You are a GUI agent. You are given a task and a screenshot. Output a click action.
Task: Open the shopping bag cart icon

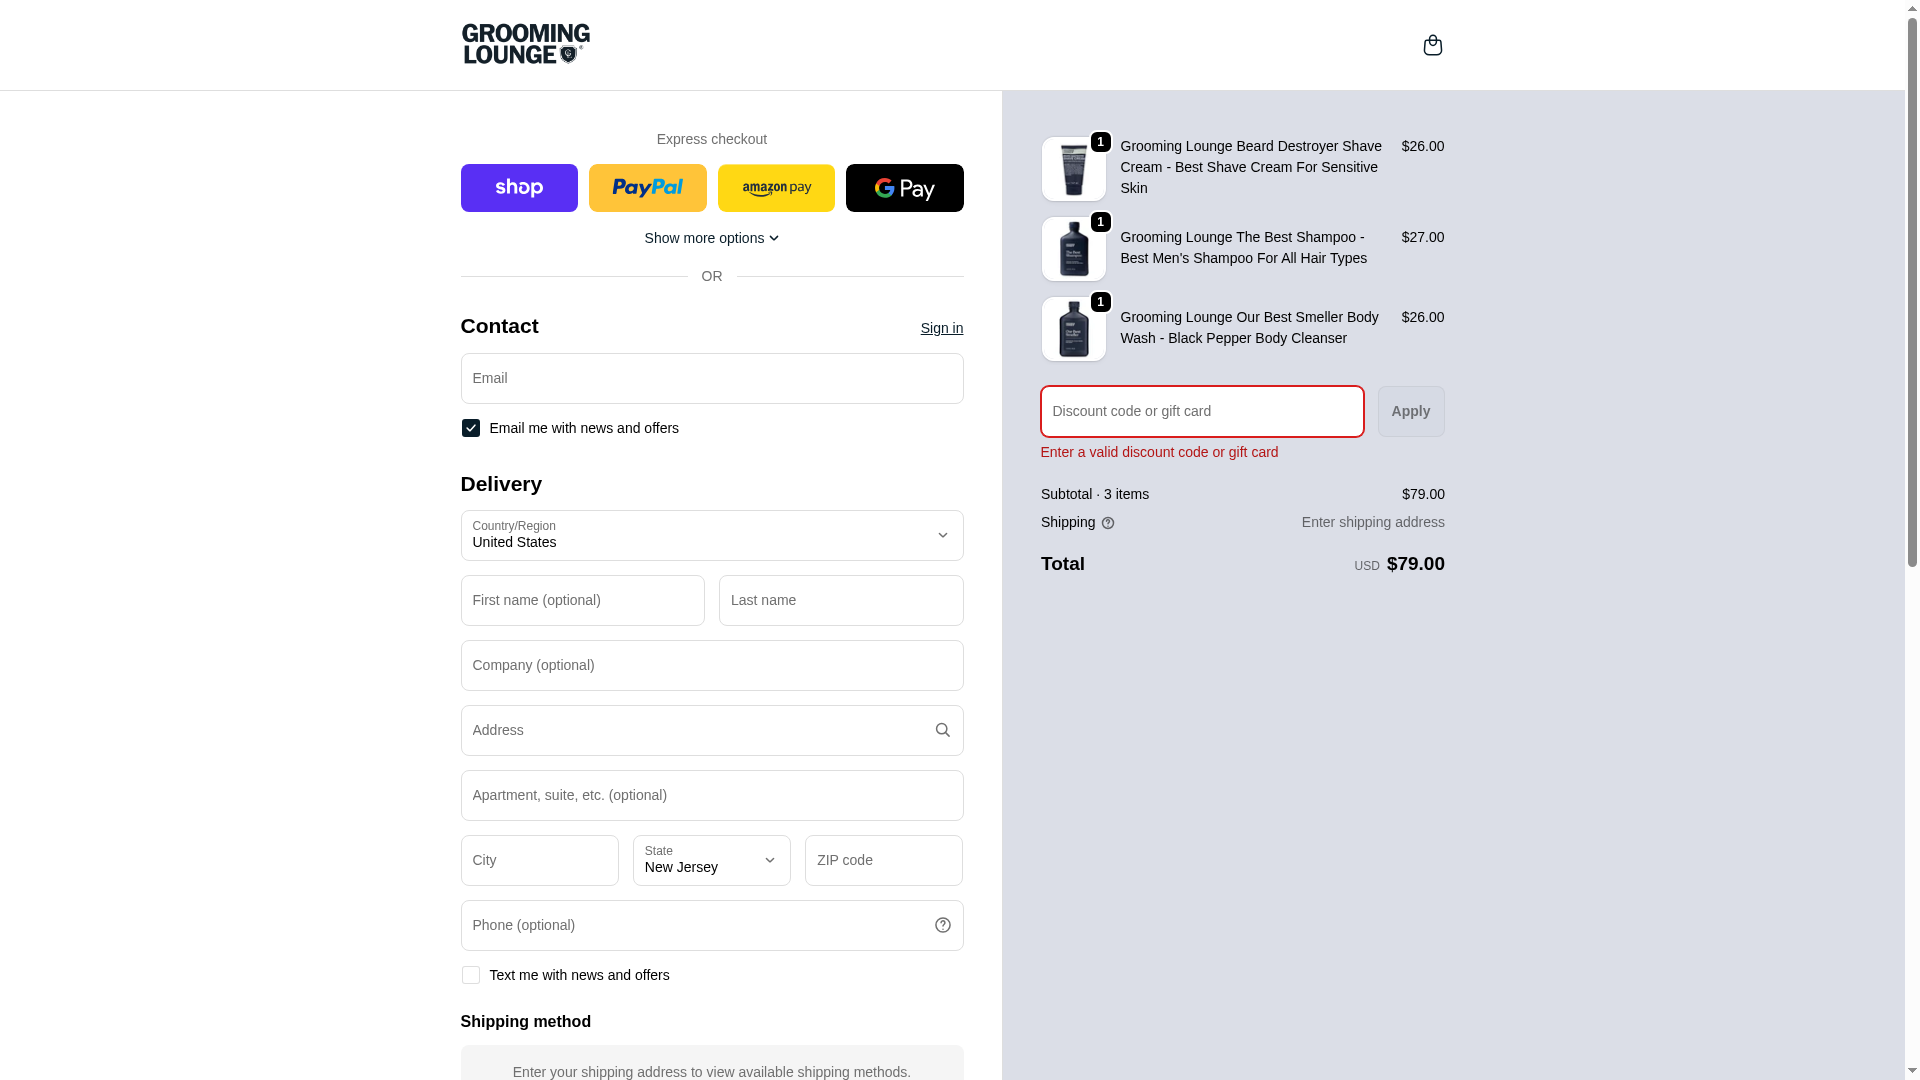pyautogui.click(x=1432, y=45)
